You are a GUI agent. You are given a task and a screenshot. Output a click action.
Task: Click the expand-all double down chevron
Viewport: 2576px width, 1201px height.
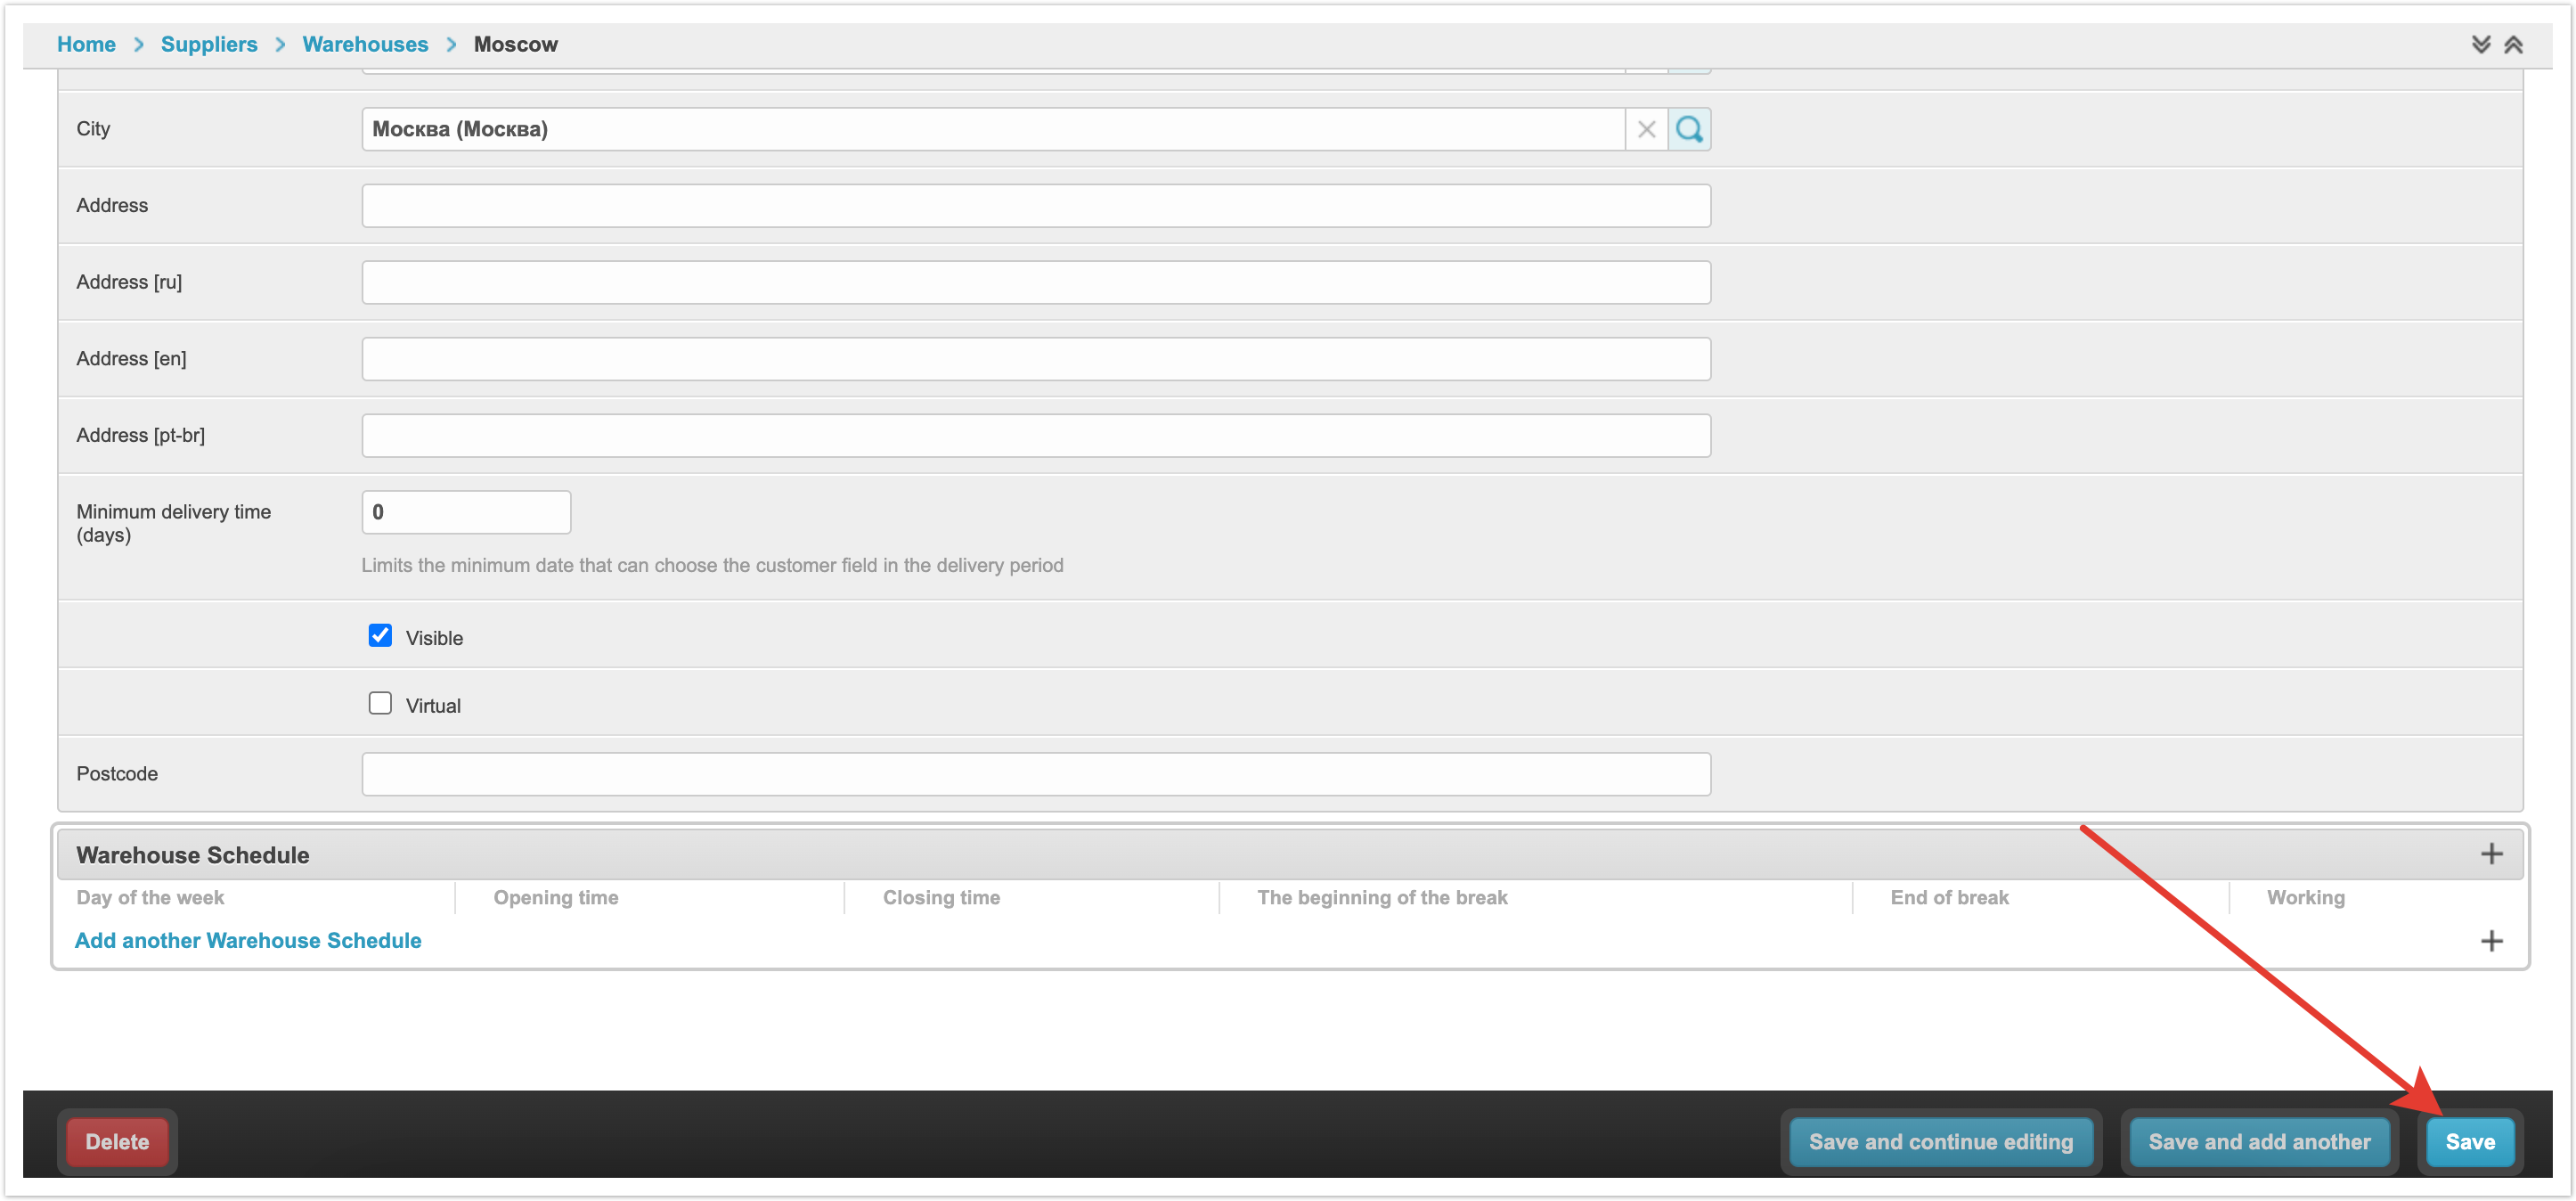[2481, 45]
